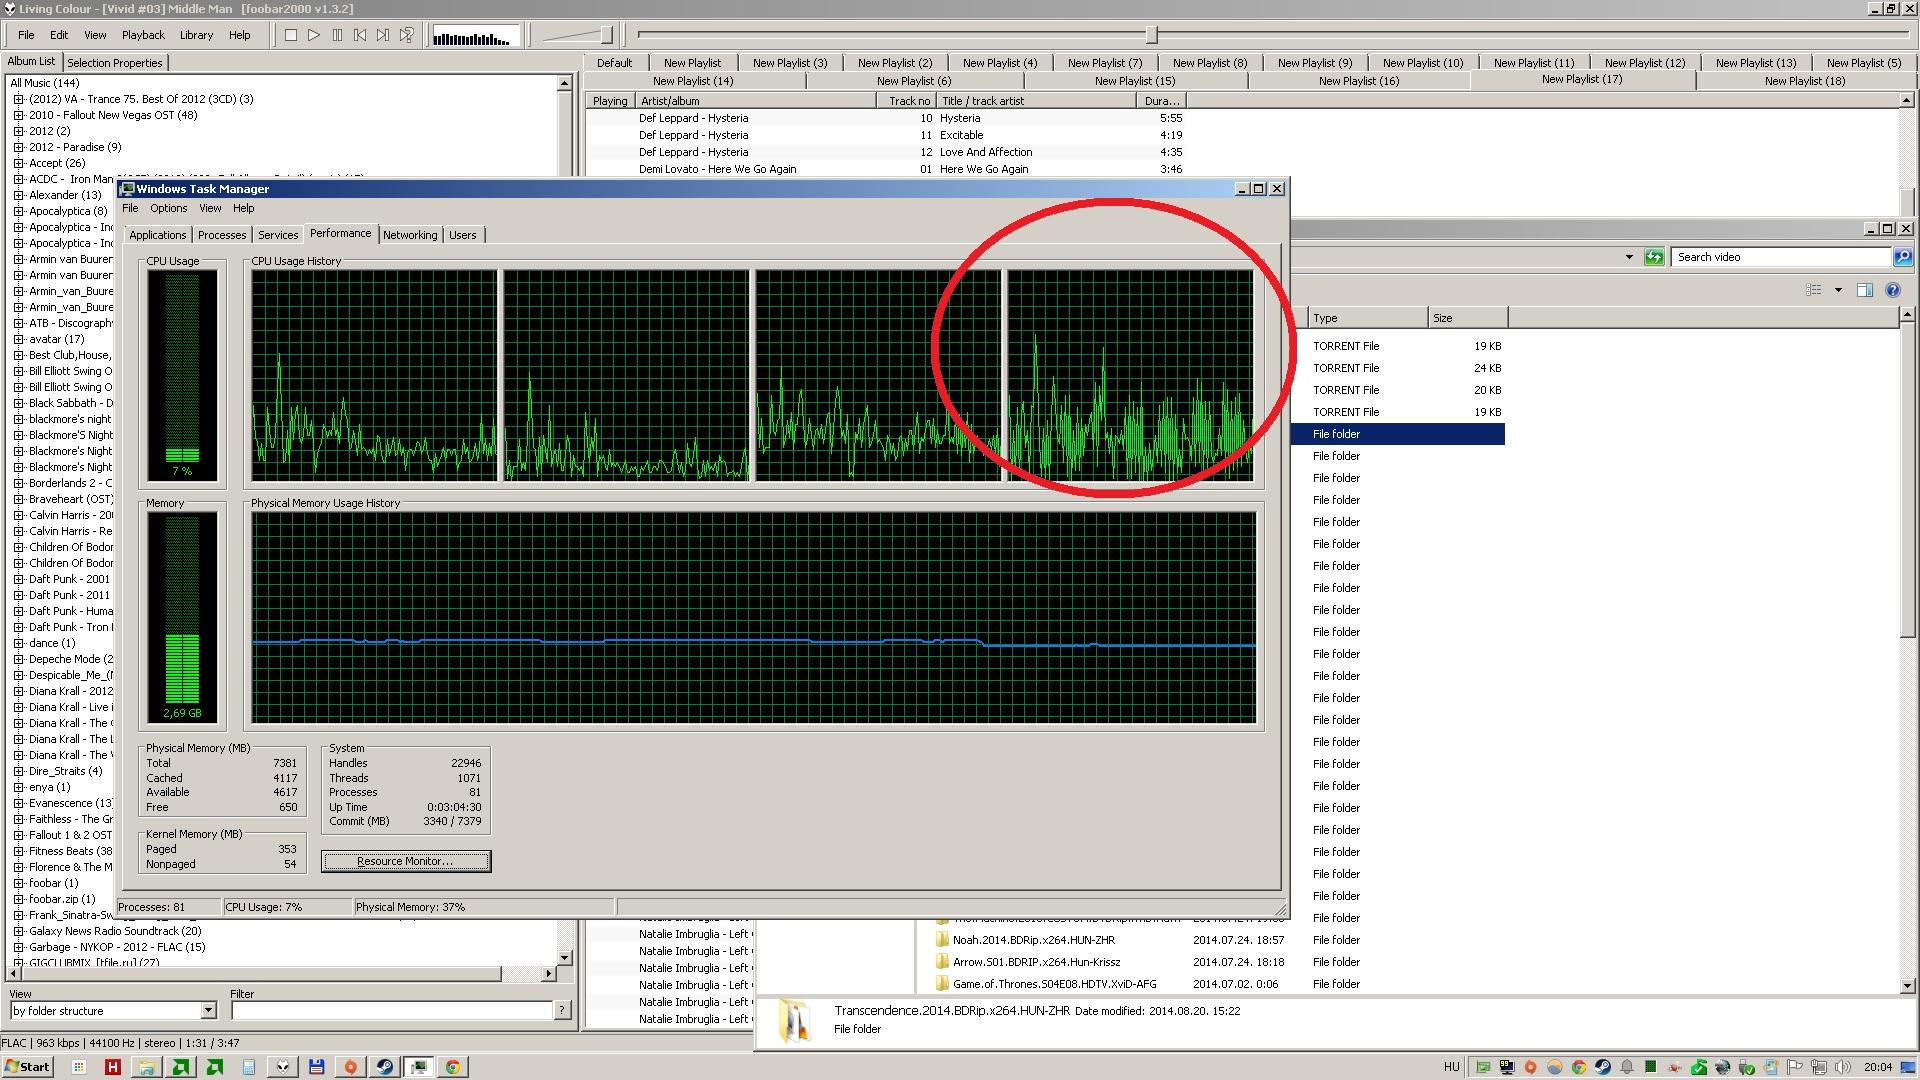Switch to Task Manager taskbar icon
Viewport: 1920px width, 1080px height.
click(x=419, y=1067)
